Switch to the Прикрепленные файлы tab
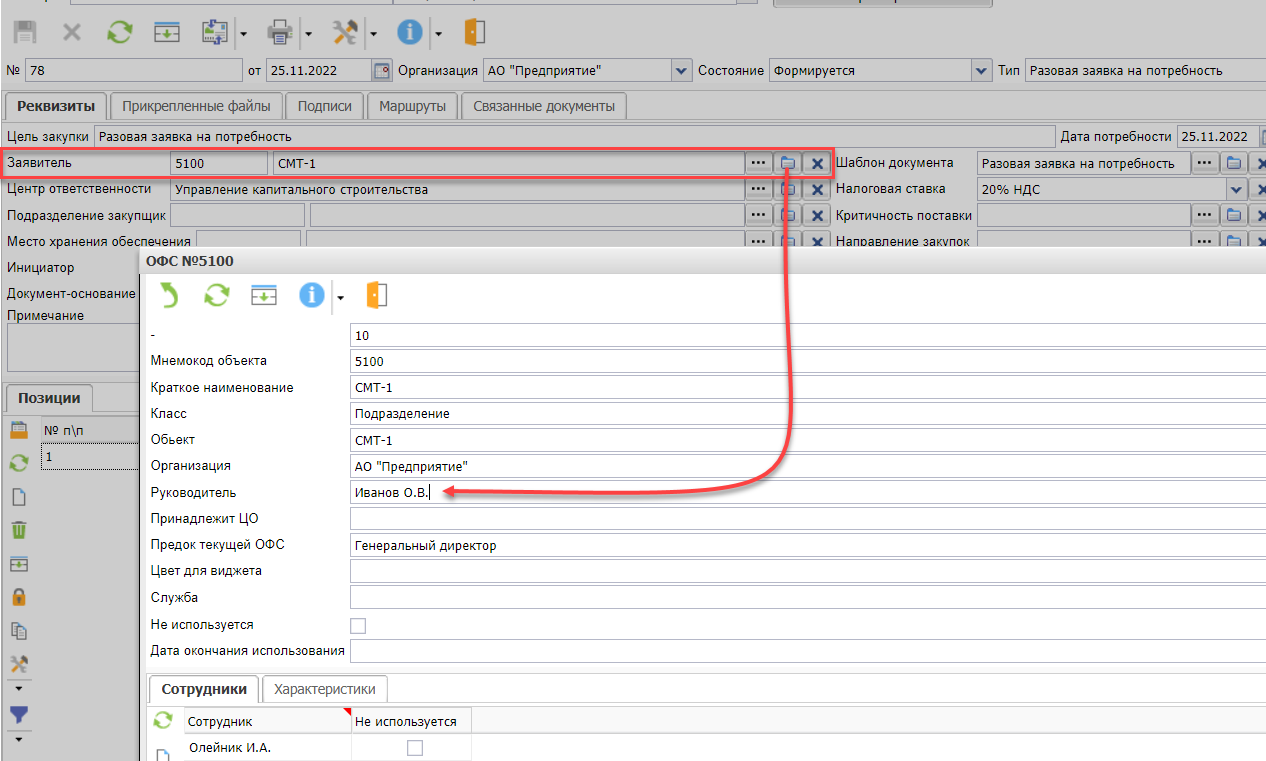Image resolution: width=1266 pixels, height=761 pixels. tap(196, 106)
